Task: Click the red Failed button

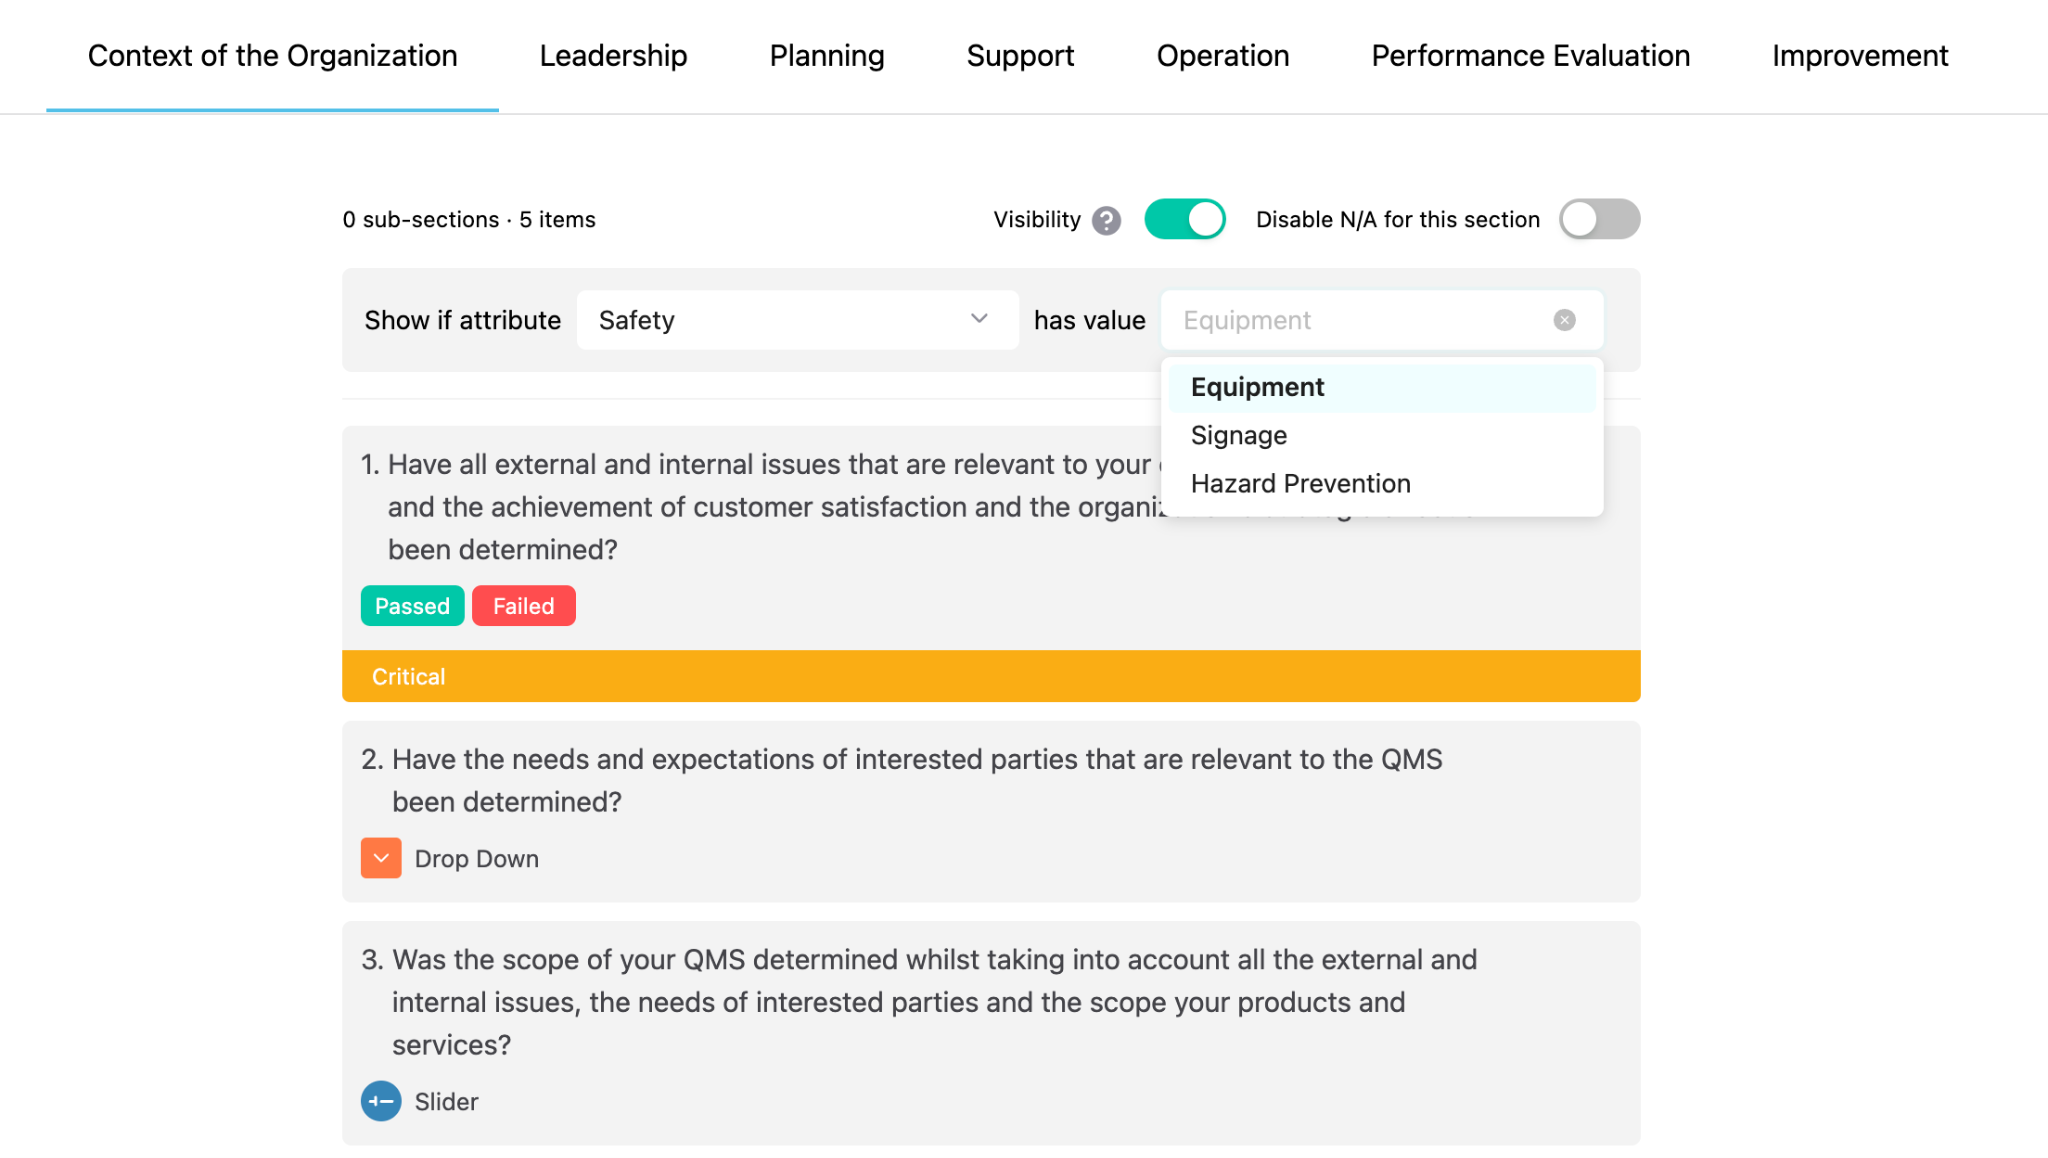Action: pyautogui.click(x=523, y=606)
